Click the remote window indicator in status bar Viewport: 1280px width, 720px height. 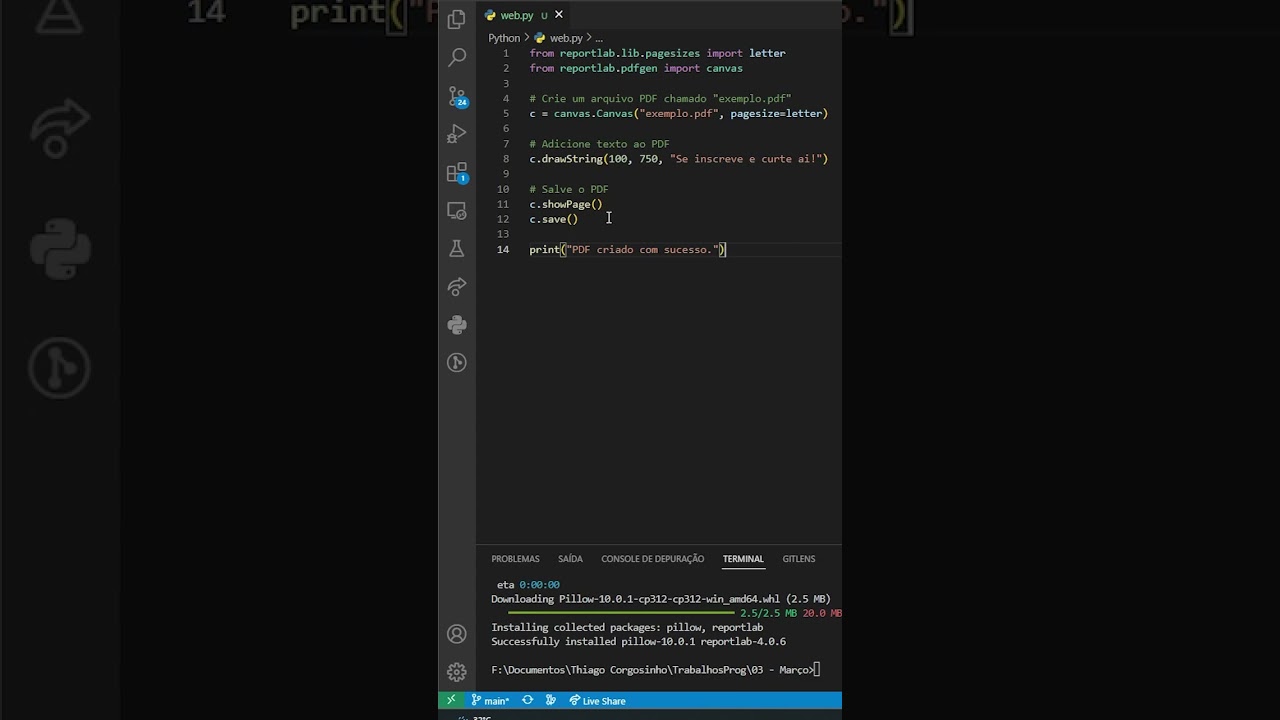click(x=451, y=701)
